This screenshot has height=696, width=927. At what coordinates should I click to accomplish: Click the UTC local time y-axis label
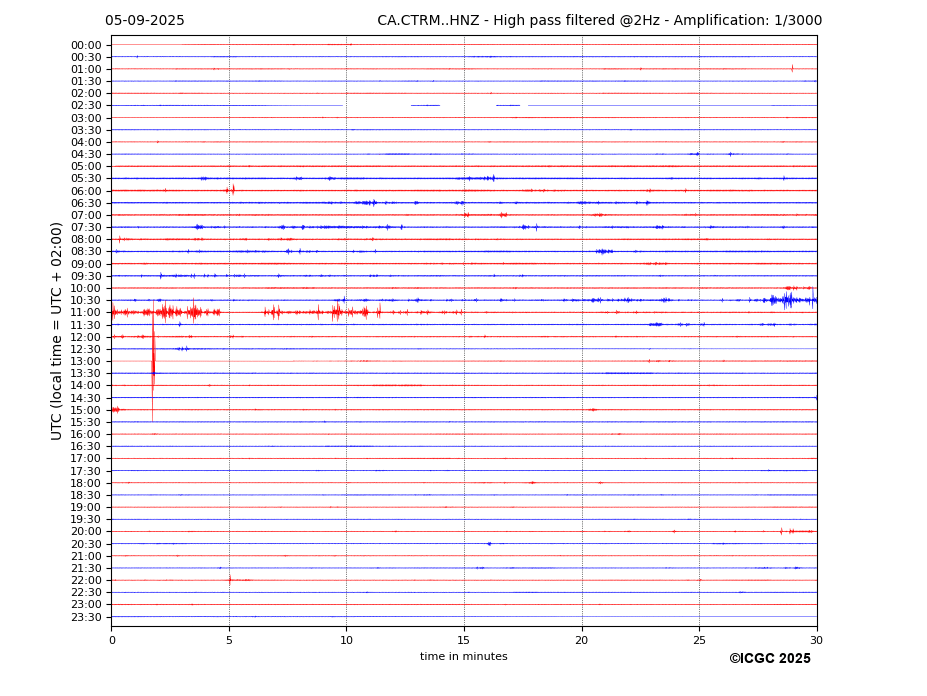click(x=56, y=331)
